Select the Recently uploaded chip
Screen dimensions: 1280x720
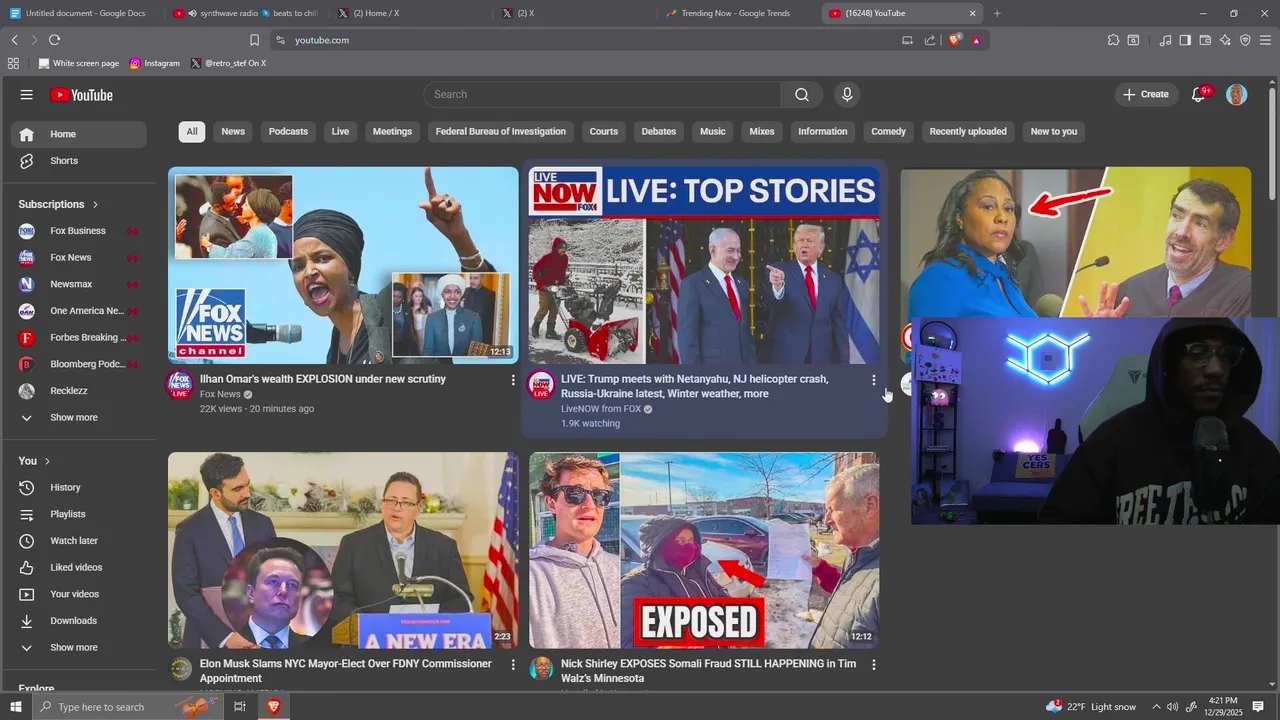(x=968, y=131)
